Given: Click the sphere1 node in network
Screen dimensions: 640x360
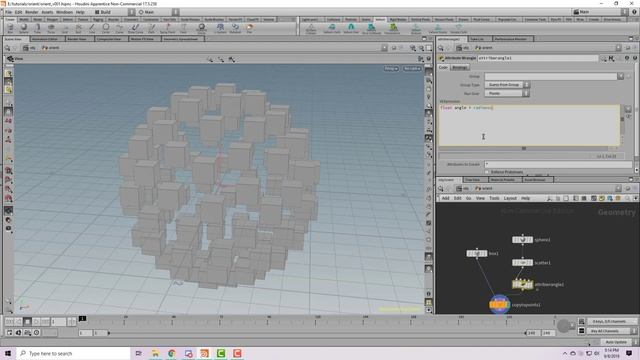Looking at the screenshot, I should 522,240.
